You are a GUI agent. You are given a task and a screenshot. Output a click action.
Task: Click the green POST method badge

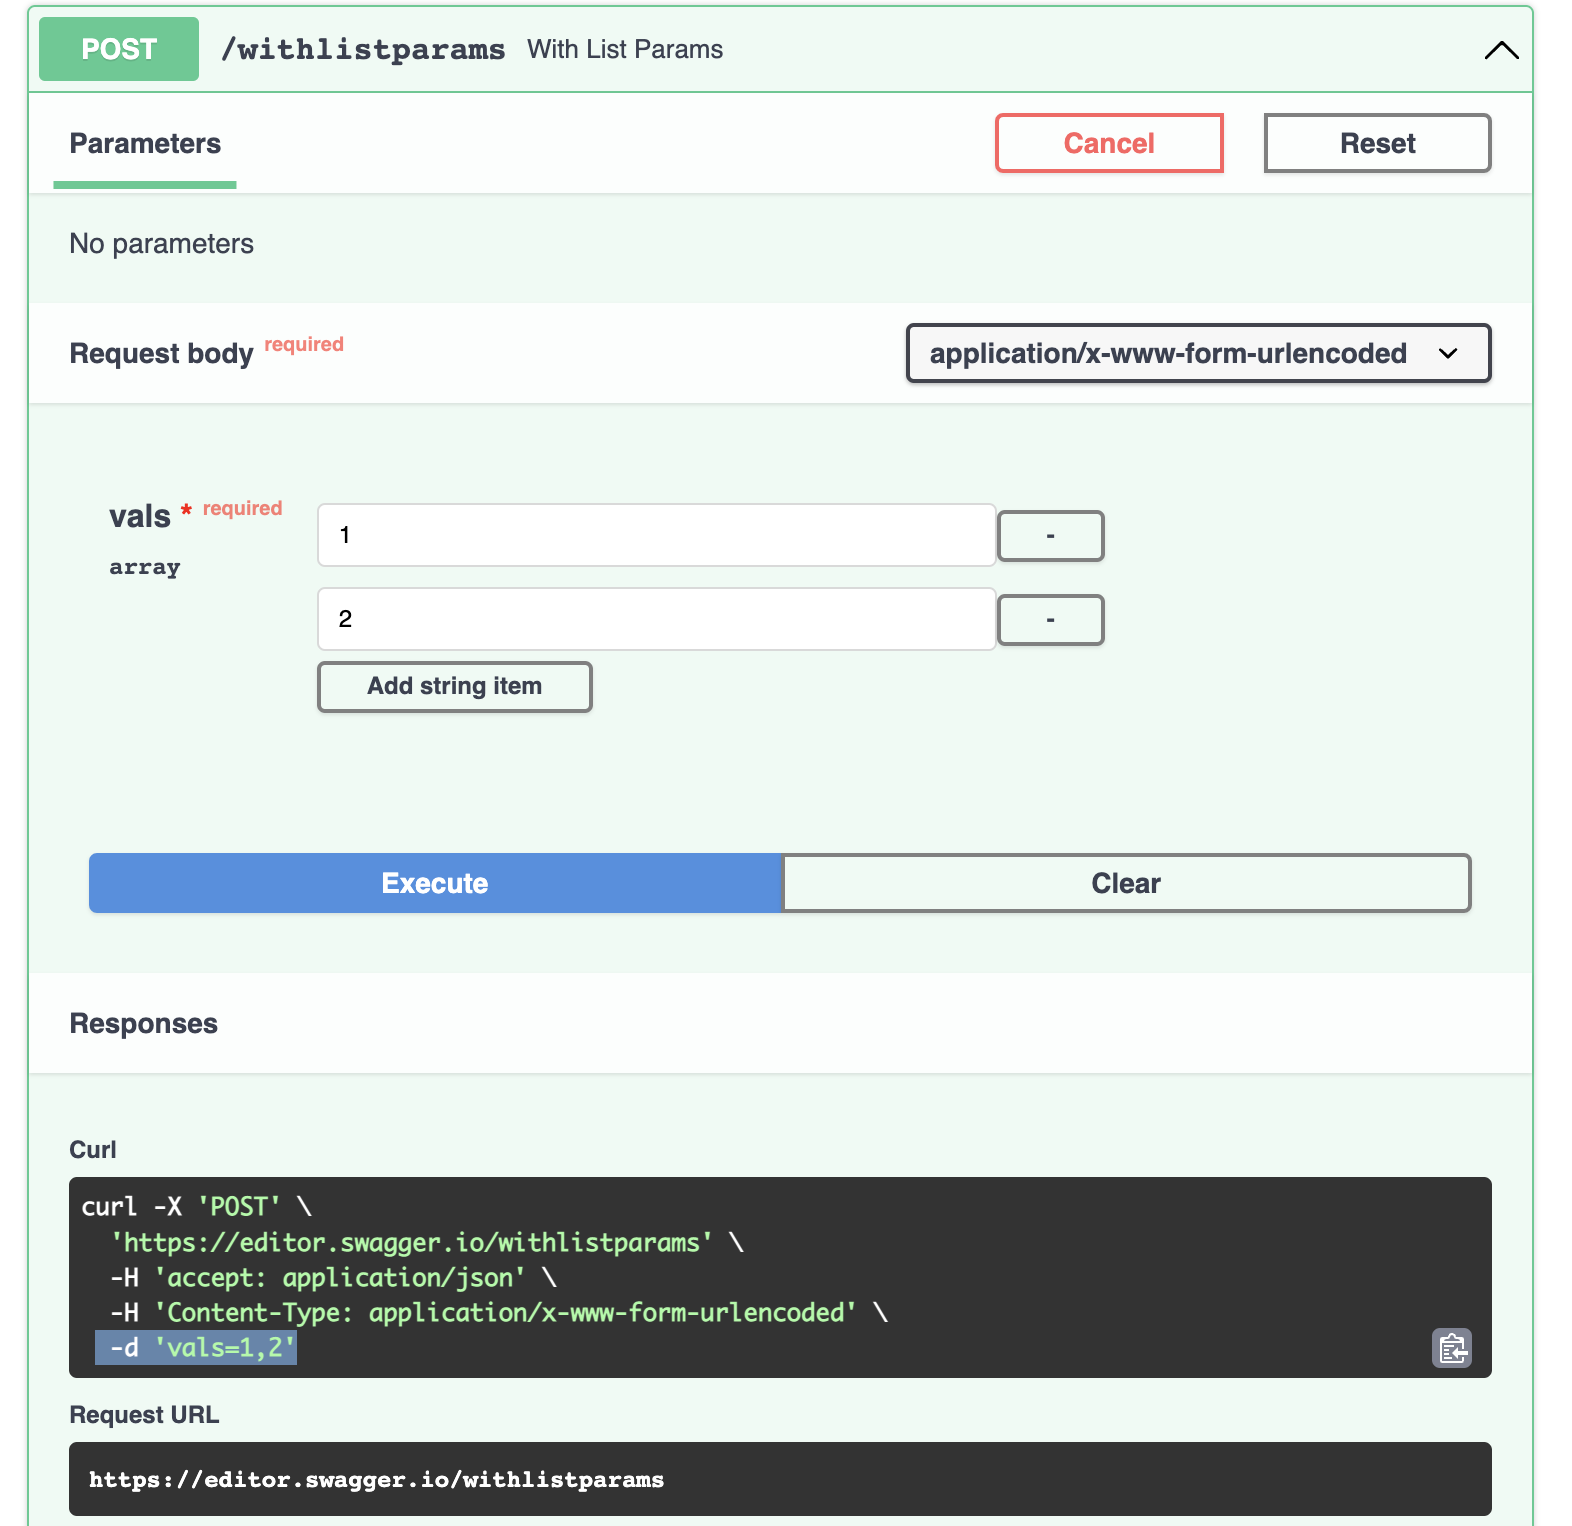(x=119, y=49)
